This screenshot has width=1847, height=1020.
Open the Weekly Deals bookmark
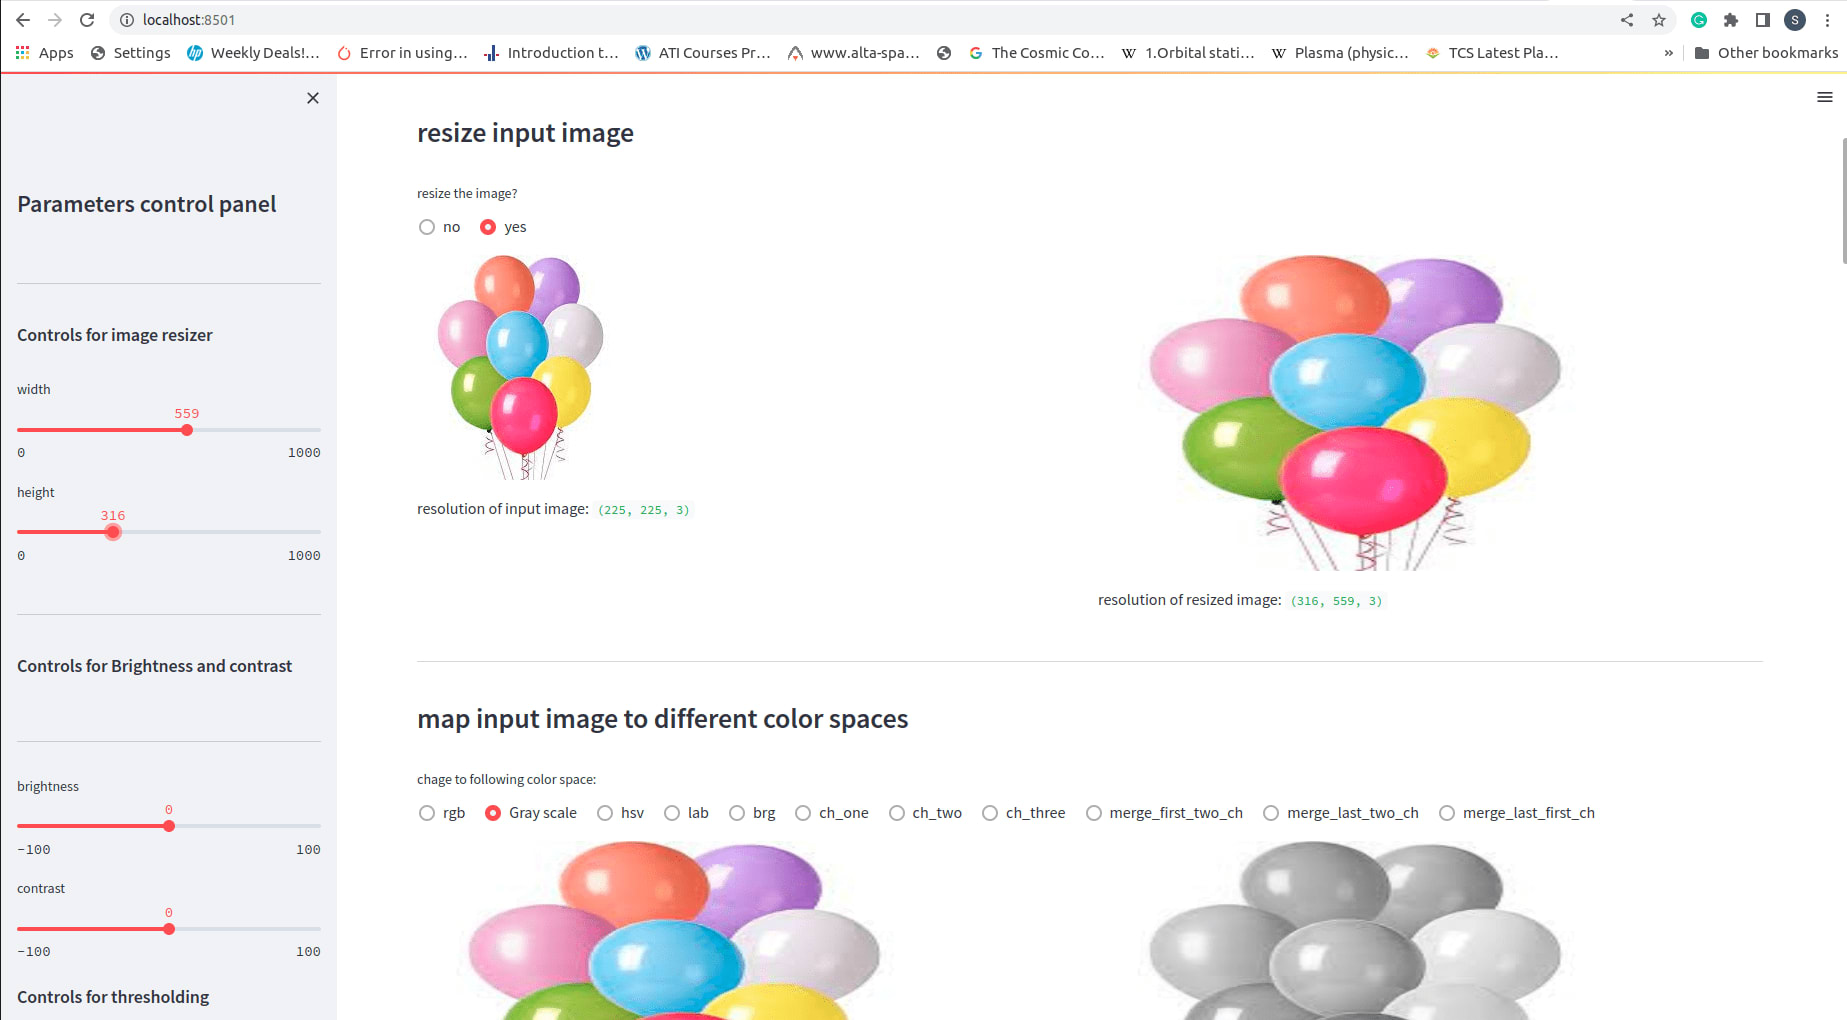pyautogui.click(x=254, y=53)
